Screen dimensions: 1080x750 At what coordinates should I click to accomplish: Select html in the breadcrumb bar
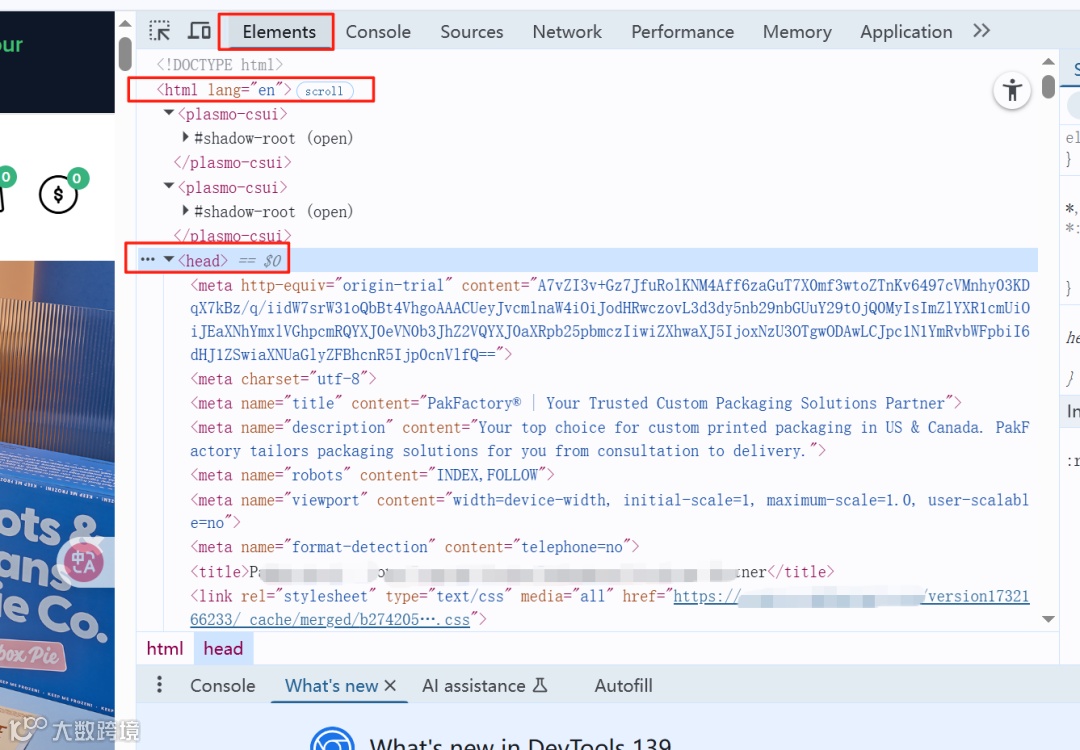[x=165, y=649]
